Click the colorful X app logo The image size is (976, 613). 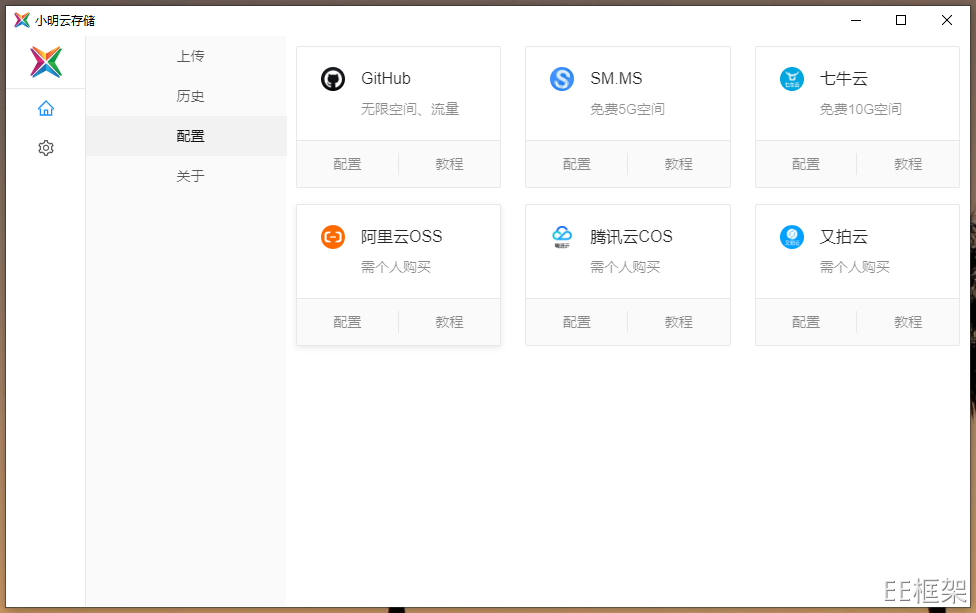(x=46, y=62)
